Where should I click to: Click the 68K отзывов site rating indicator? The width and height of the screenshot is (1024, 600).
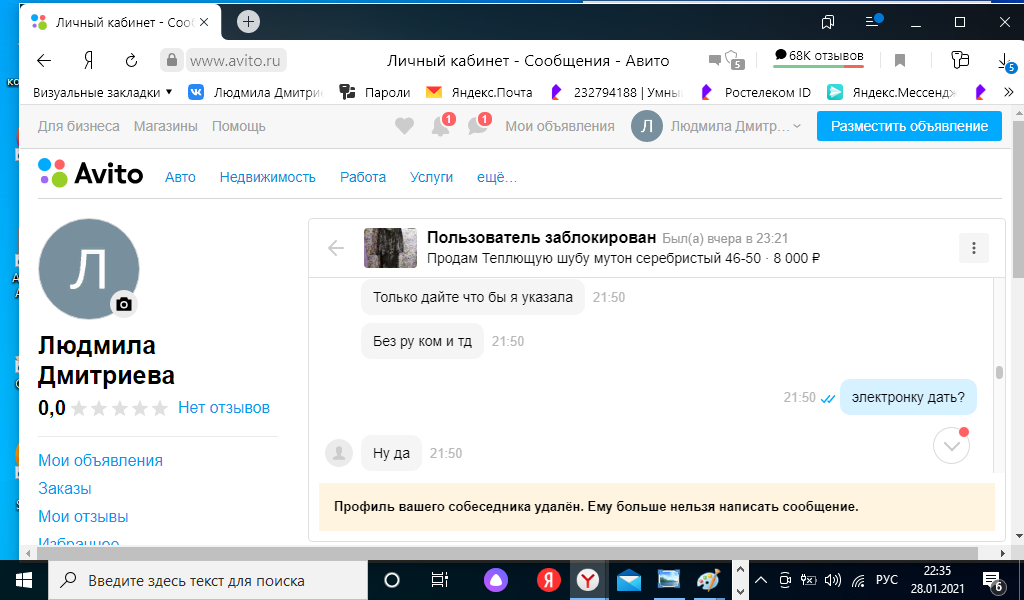(819, 57)
